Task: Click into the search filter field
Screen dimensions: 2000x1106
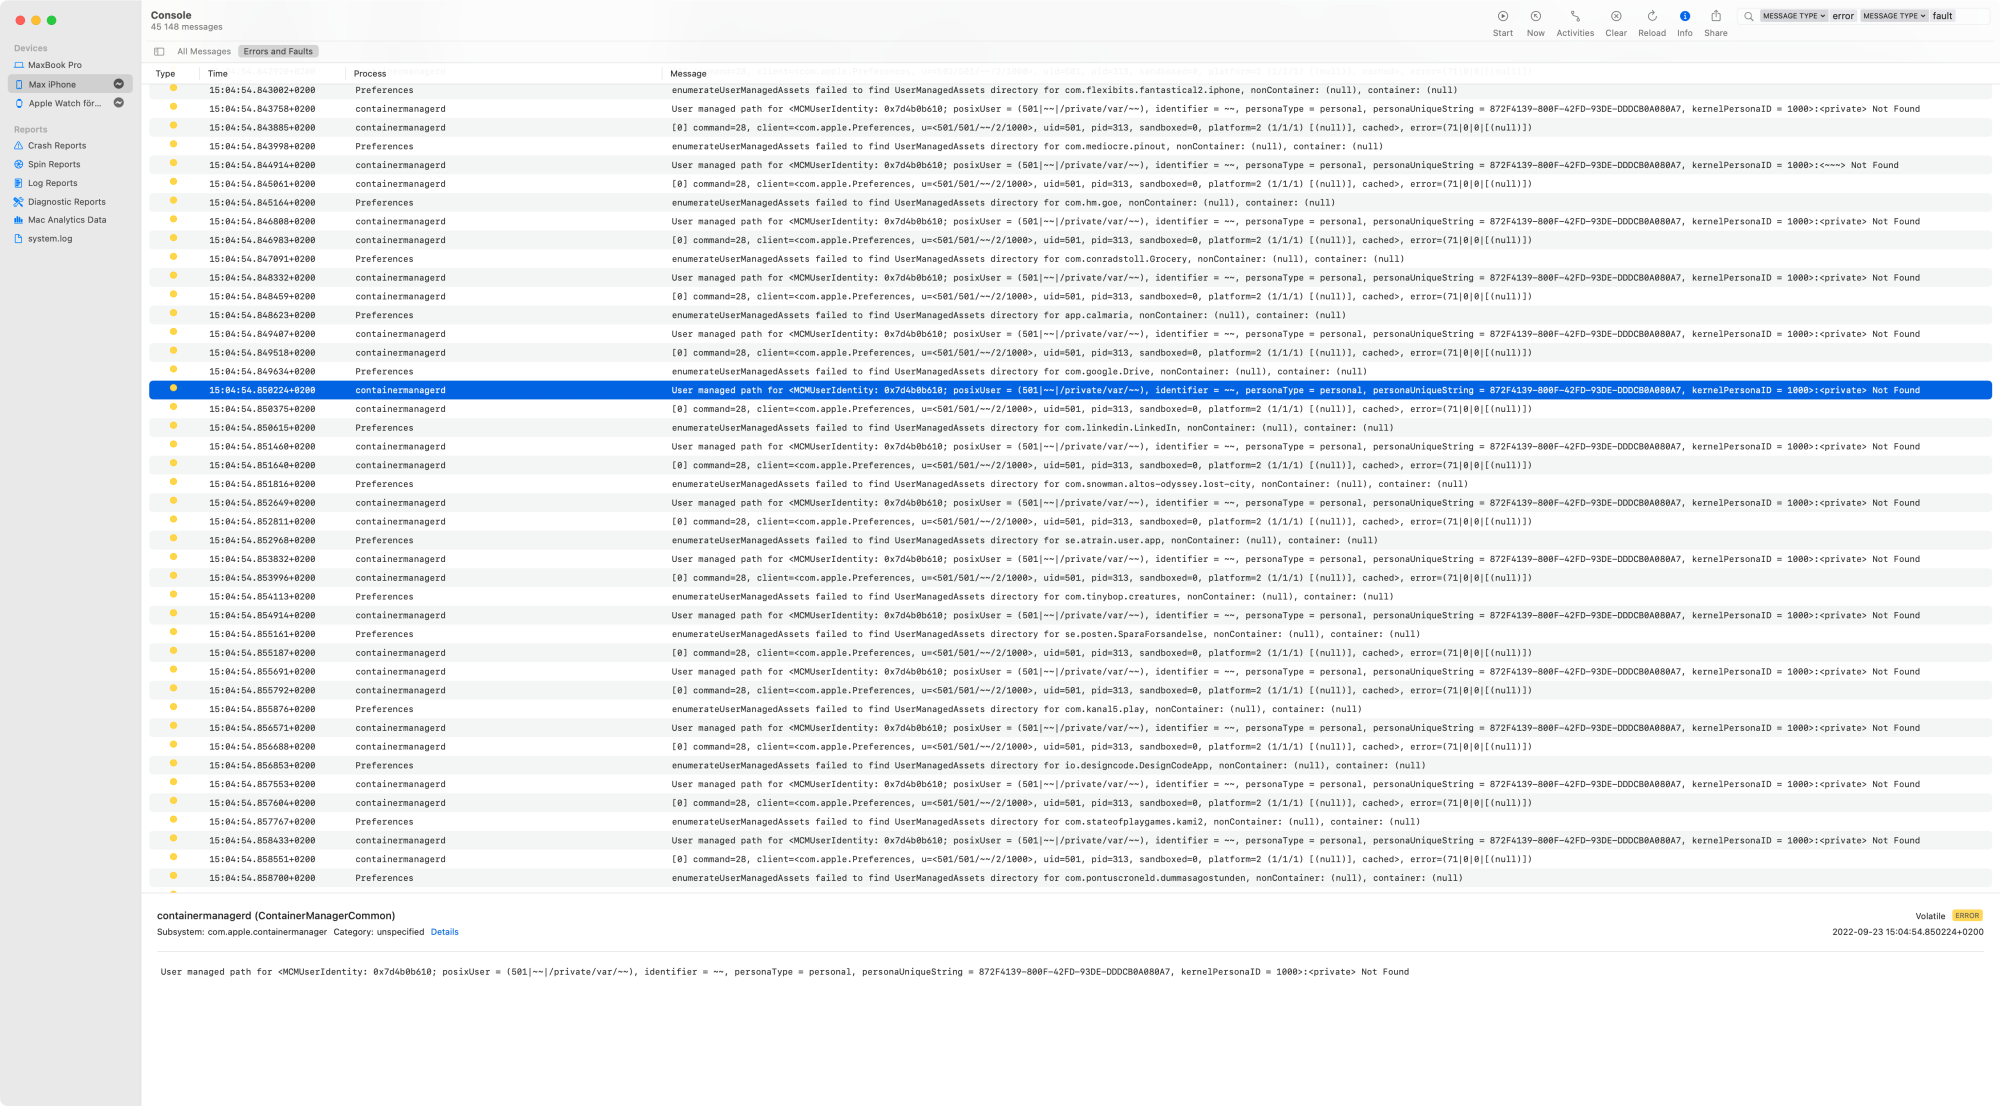Action: [x=1970, y=16]
